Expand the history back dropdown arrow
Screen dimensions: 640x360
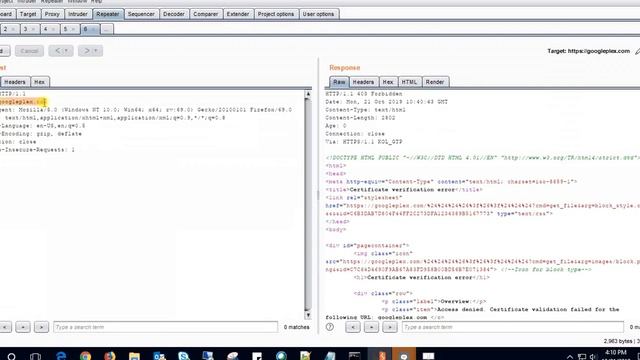(67, 51)
